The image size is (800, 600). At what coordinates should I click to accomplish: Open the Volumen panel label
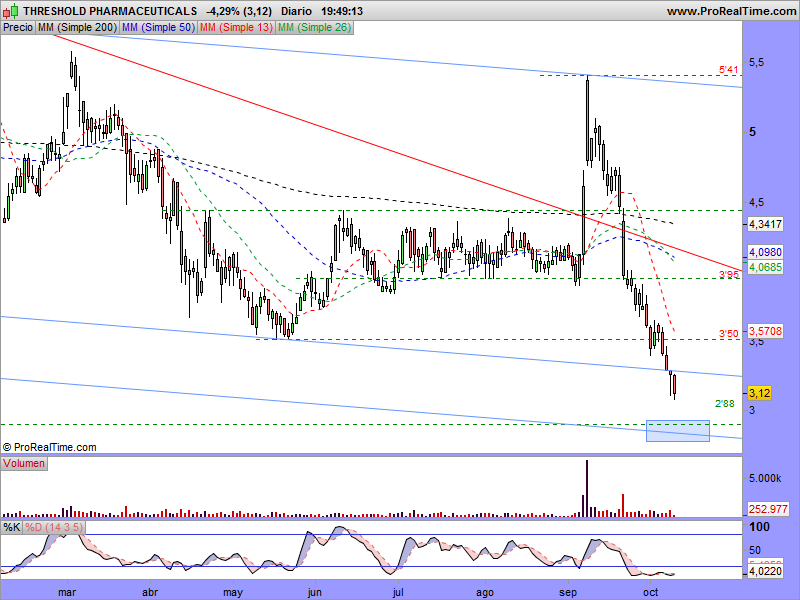[x=24, y=463]
